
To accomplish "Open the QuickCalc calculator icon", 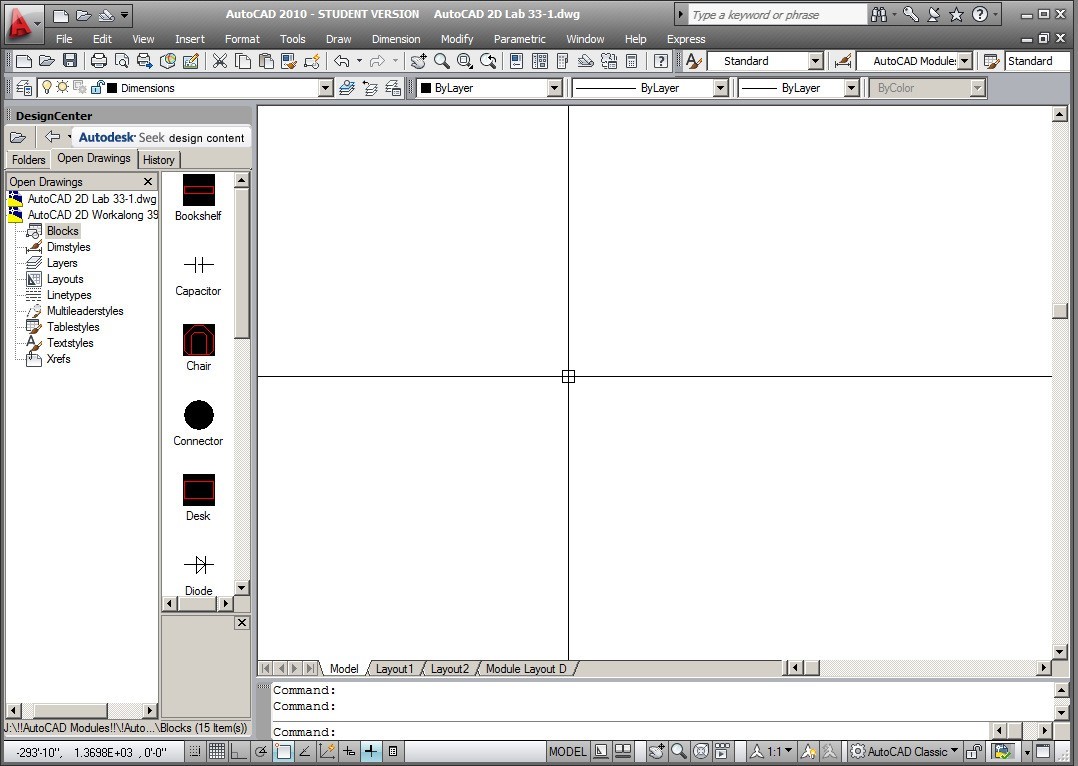I will point(632,61).
